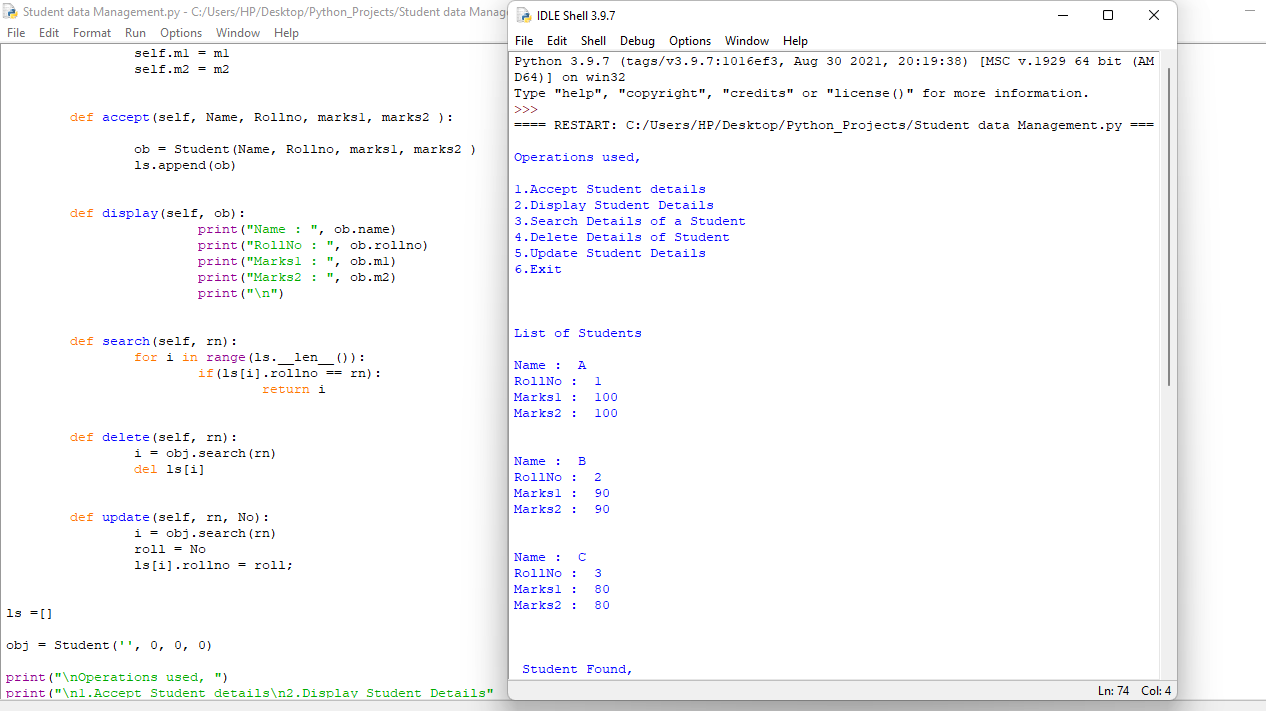Click the 'Col: 4' status indicator
This screenshot has height=711, width=1266.
point(1157,691)
